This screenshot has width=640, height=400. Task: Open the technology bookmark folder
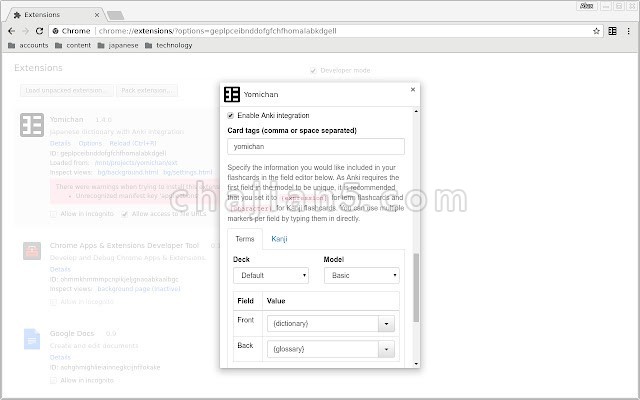(169, 45)
